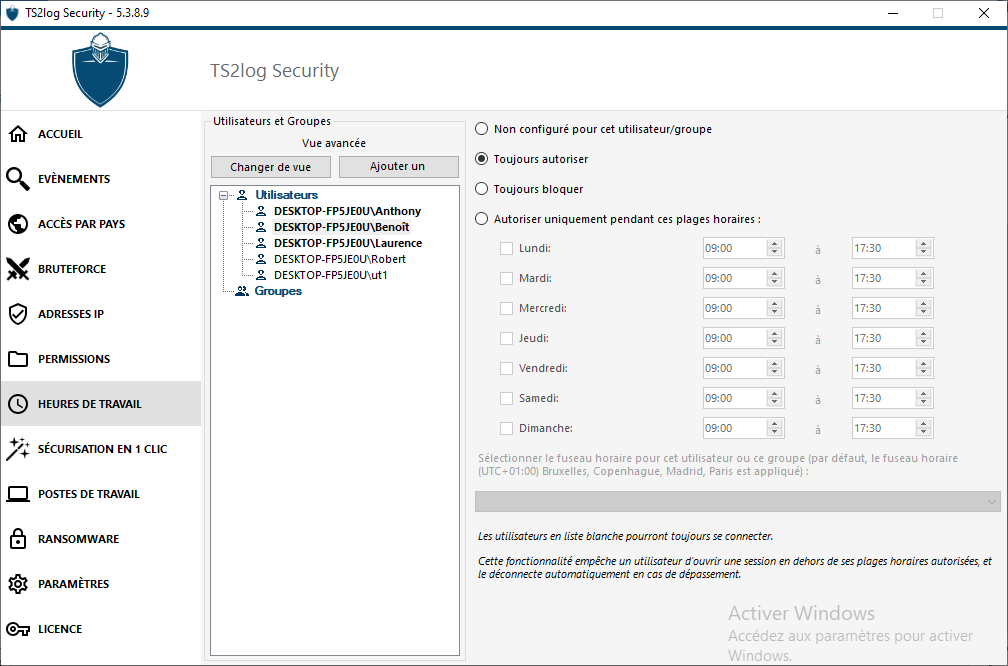Click the Utilisateurs node person icon
This screenshot has height=666, width=1008.
coord(242,195)
